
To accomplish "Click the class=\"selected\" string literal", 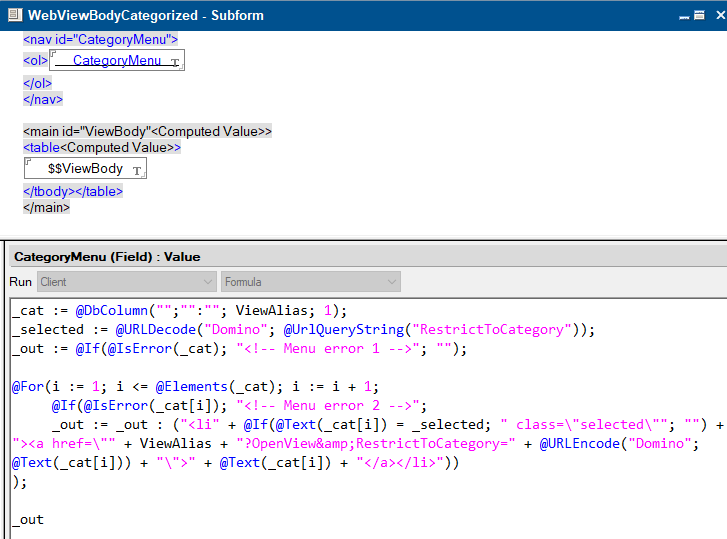I will 583,425.
